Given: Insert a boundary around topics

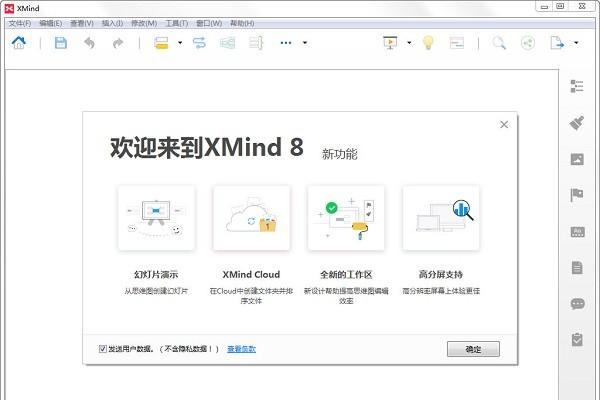Looking at the screenshot, I should pyautogui.click(x=228, y=43).
